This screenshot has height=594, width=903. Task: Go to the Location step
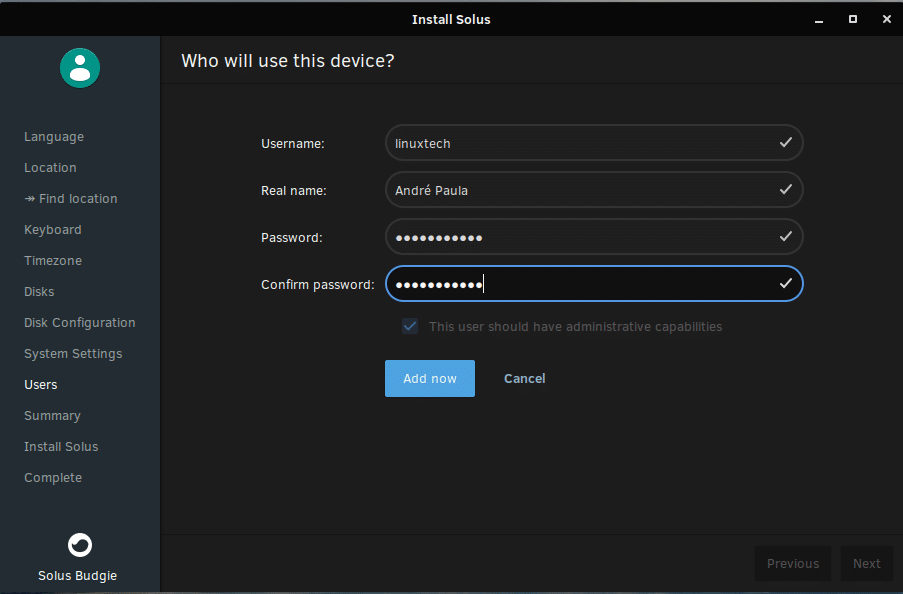[50, 168]
